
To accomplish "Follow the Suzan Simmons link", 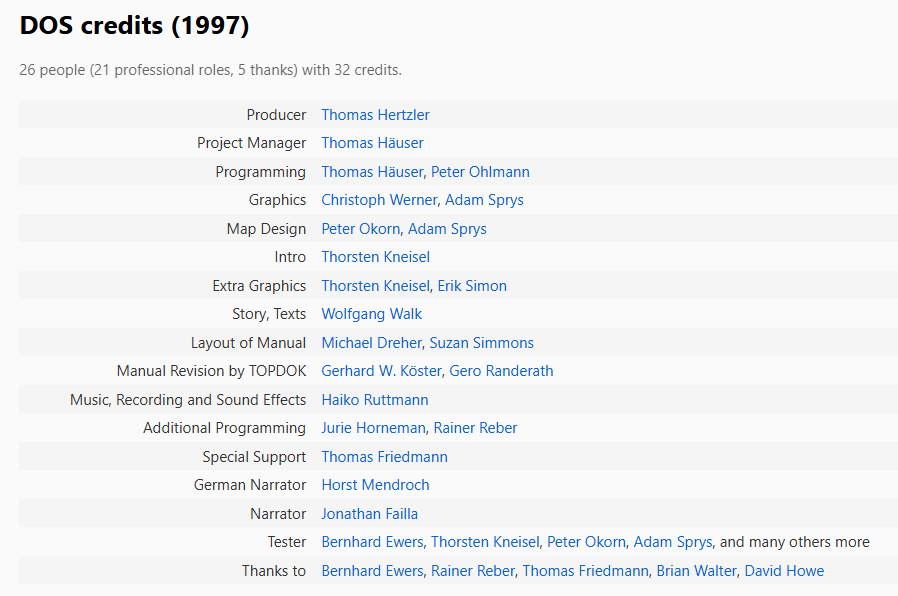I will pyautogui.click(x=481, y=343).
